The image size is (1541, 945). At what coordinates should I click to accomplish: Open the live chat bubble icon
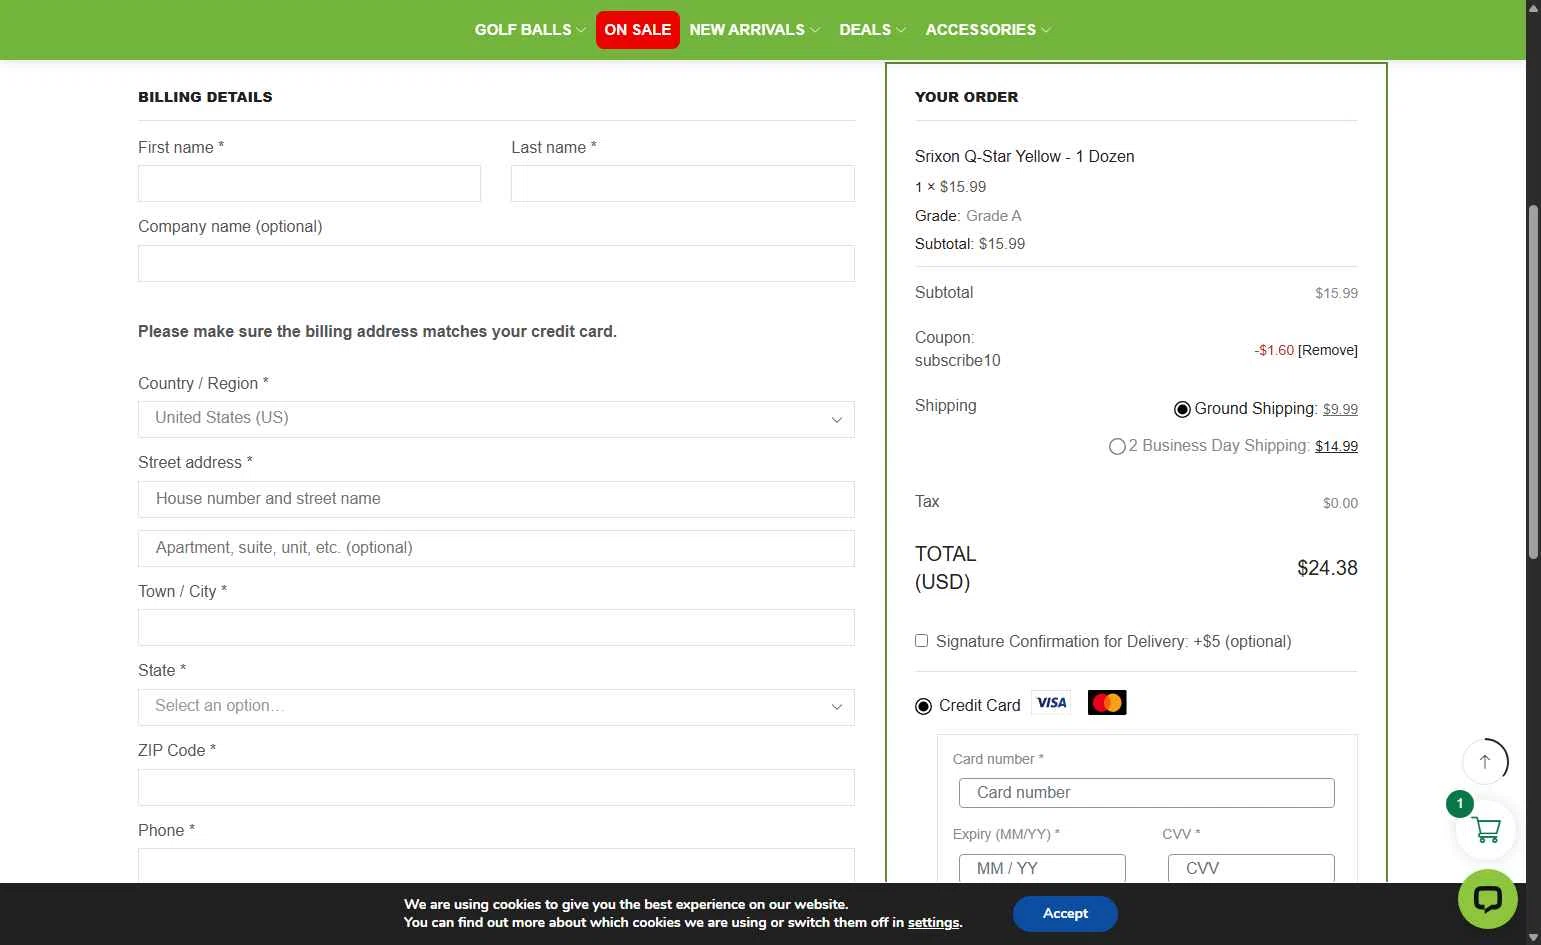click(x=1487, y=899)
